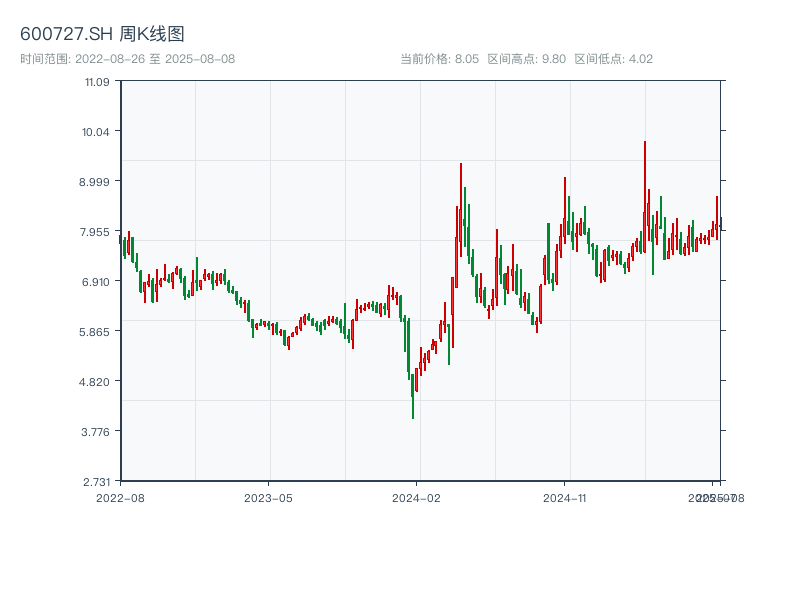Image resolution: width=800 pixels, height=600 pixels.
Task: Click the y-axis value 8.999
Action: (94, 182)
